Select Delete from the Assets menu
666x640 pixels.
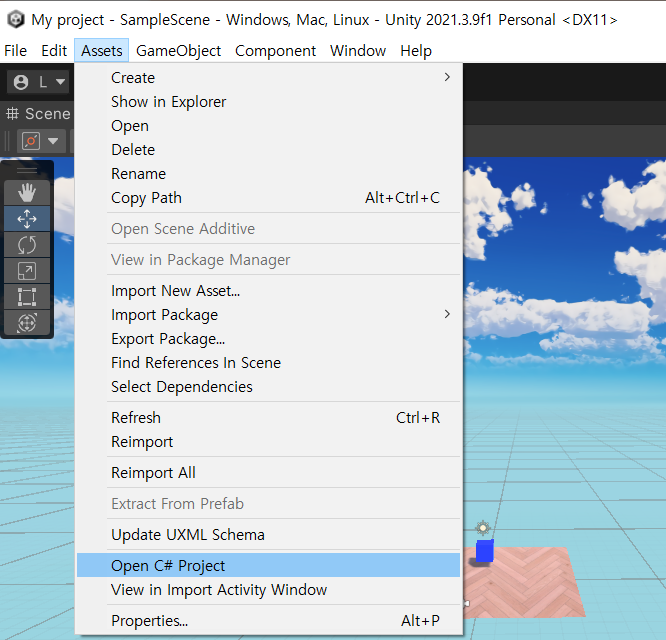coord(268,150)
